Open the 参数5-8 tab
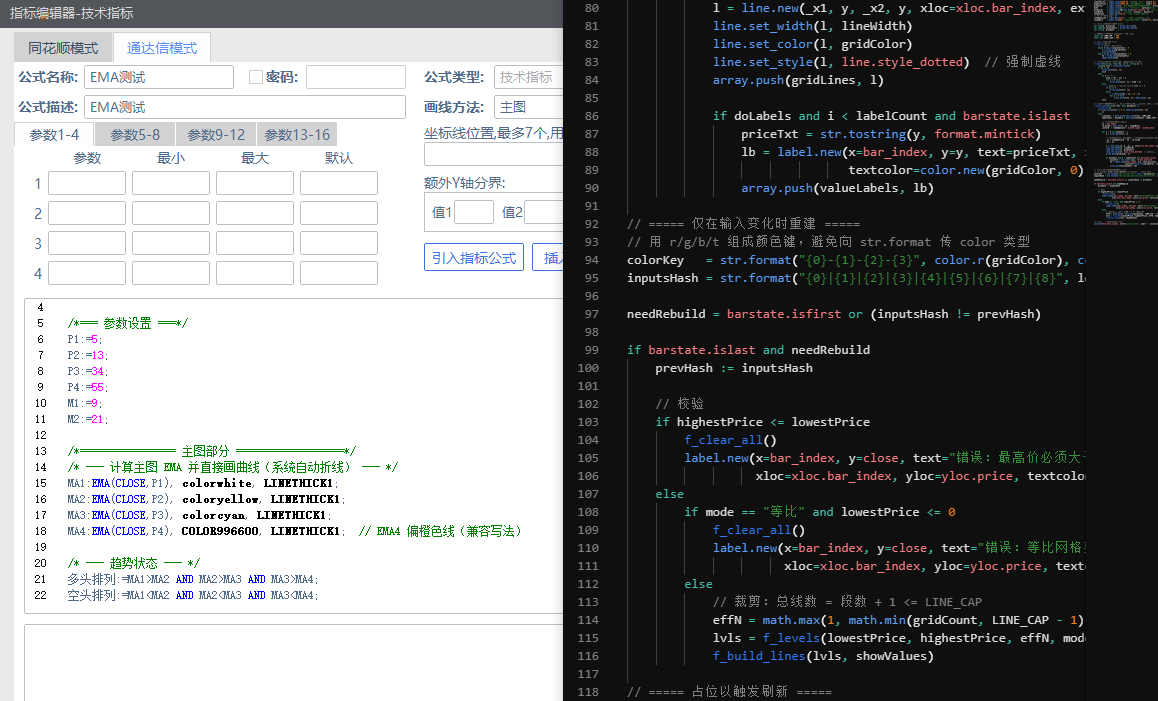 click(135, 135)
